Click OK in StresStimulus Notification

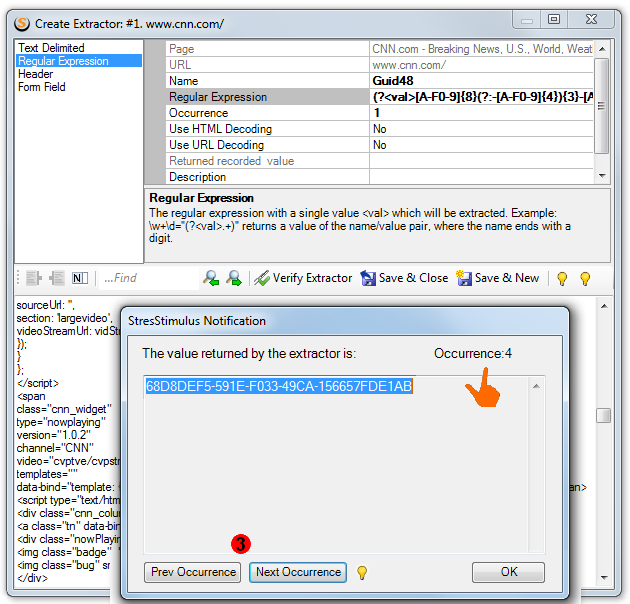point(508,572)
